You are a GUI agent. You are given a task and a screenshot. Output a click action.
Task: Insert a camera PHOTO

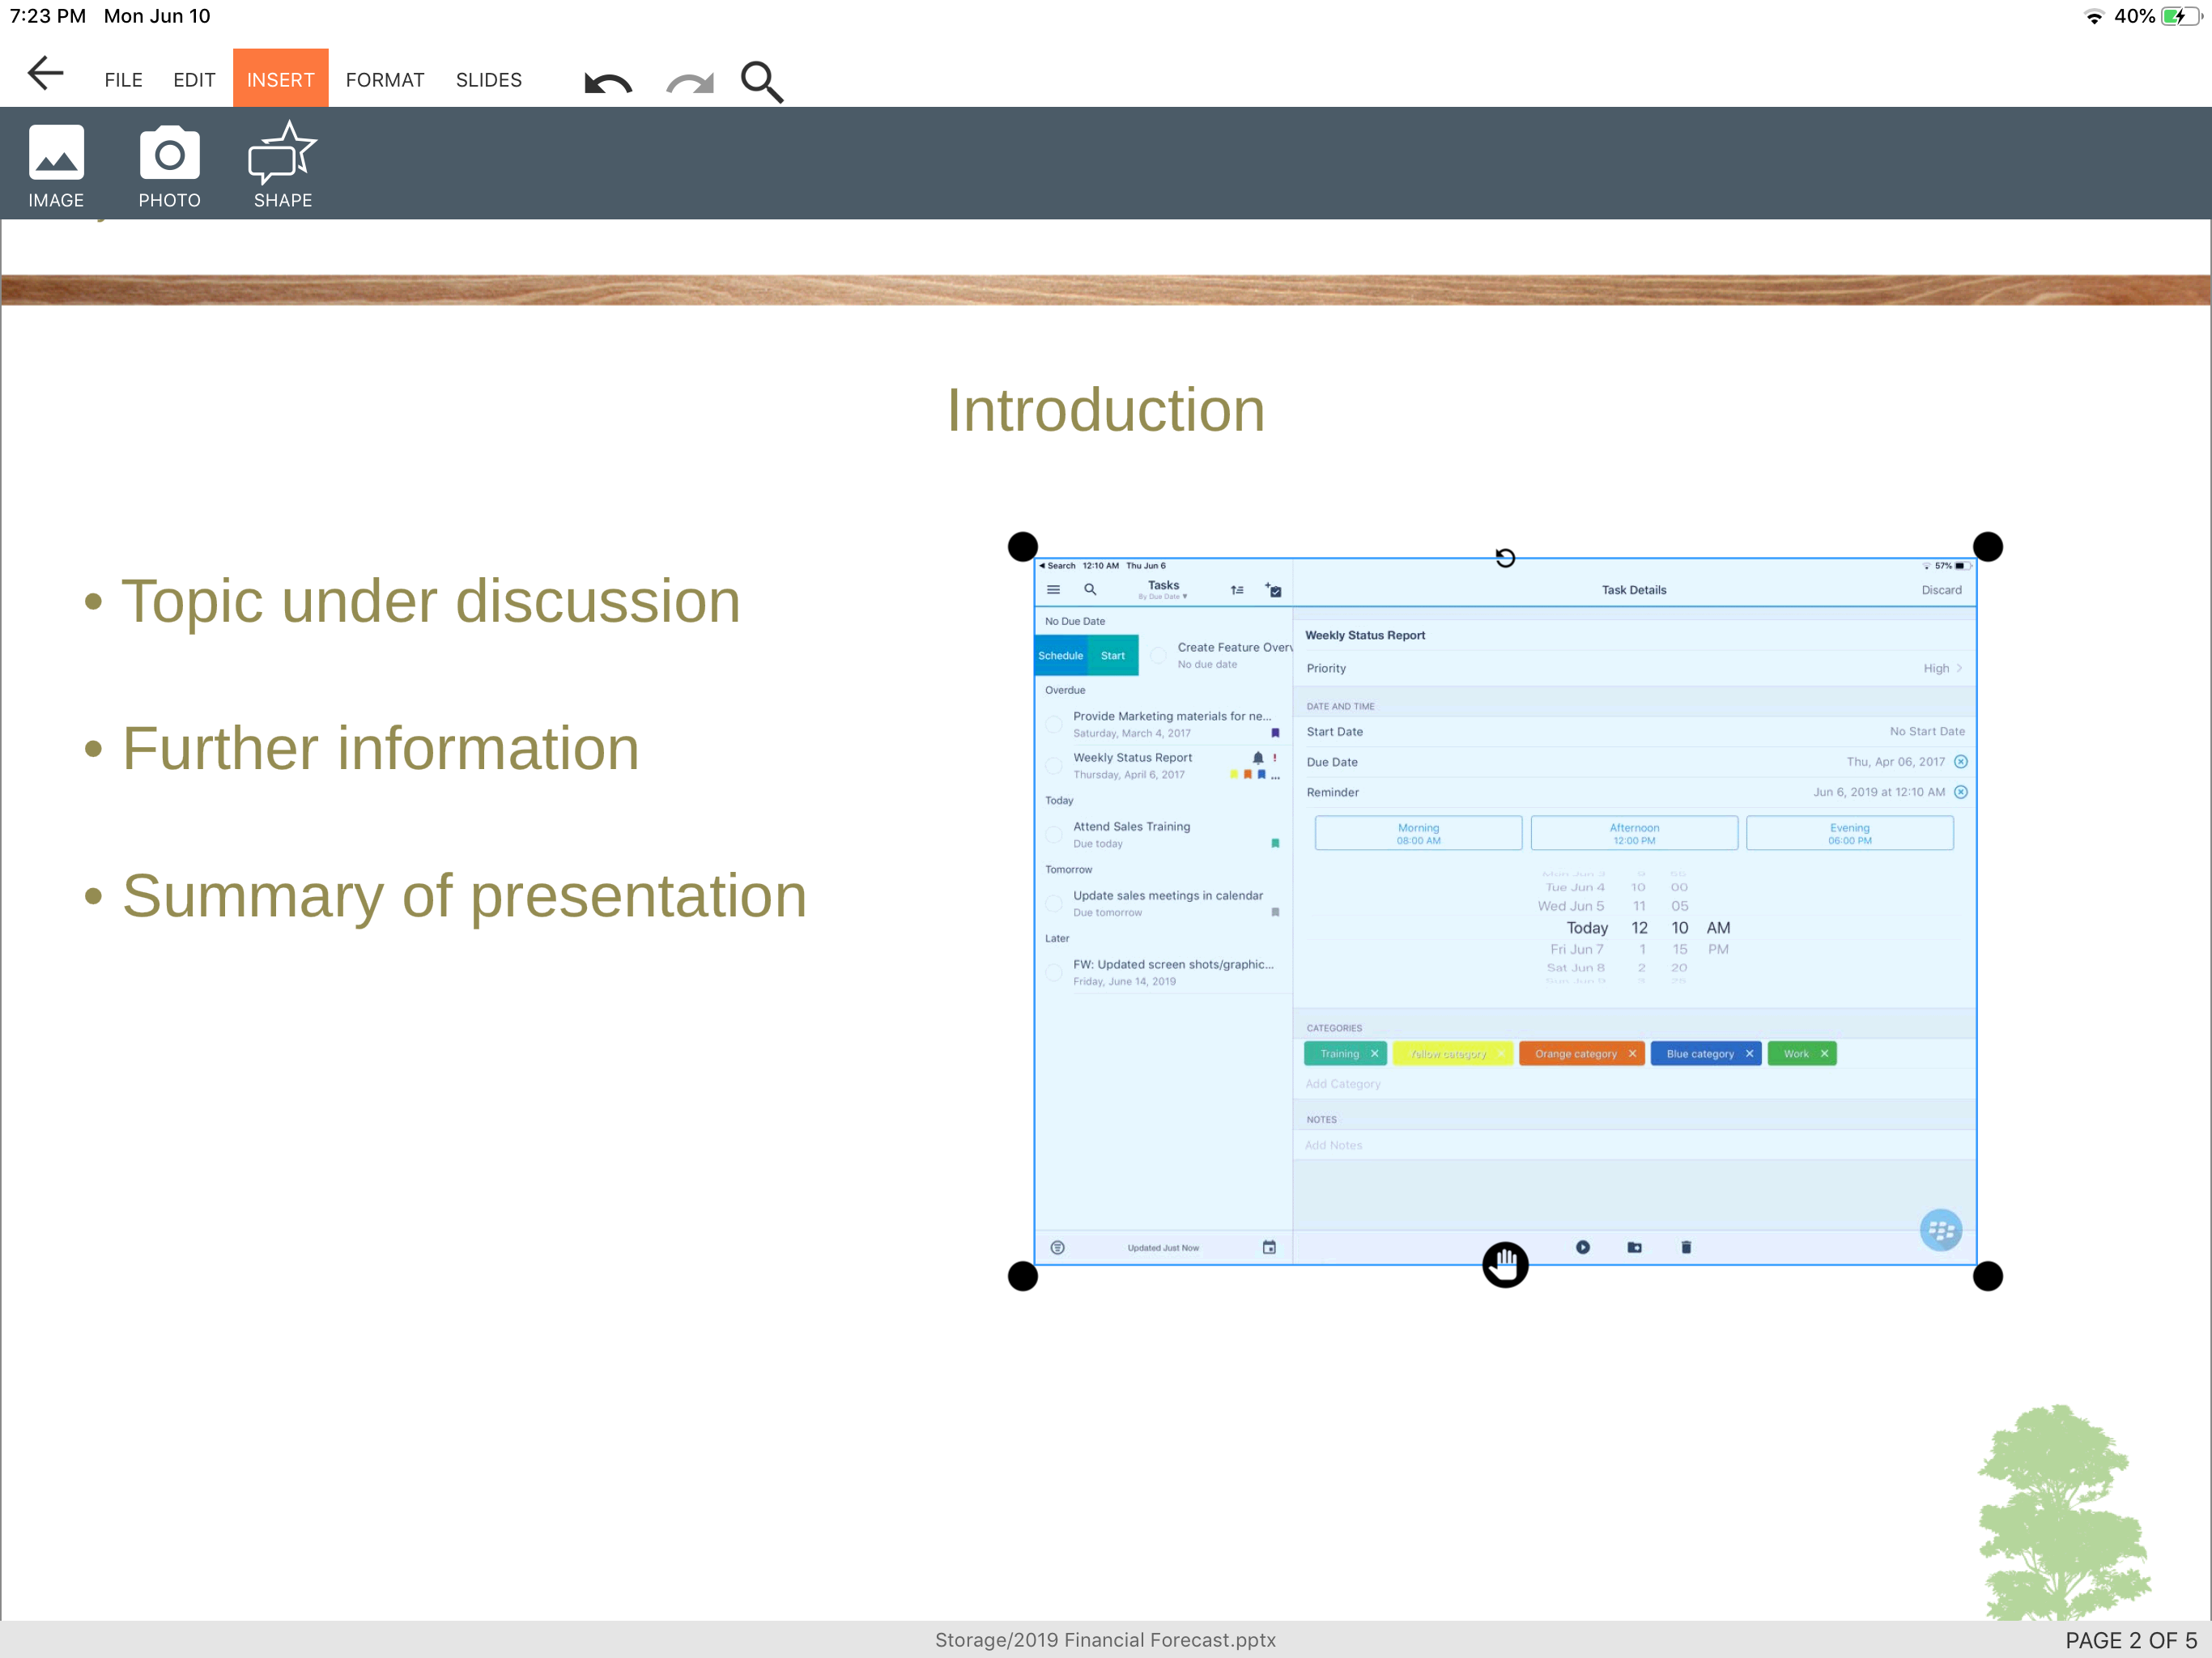click(x=169, y=166)
